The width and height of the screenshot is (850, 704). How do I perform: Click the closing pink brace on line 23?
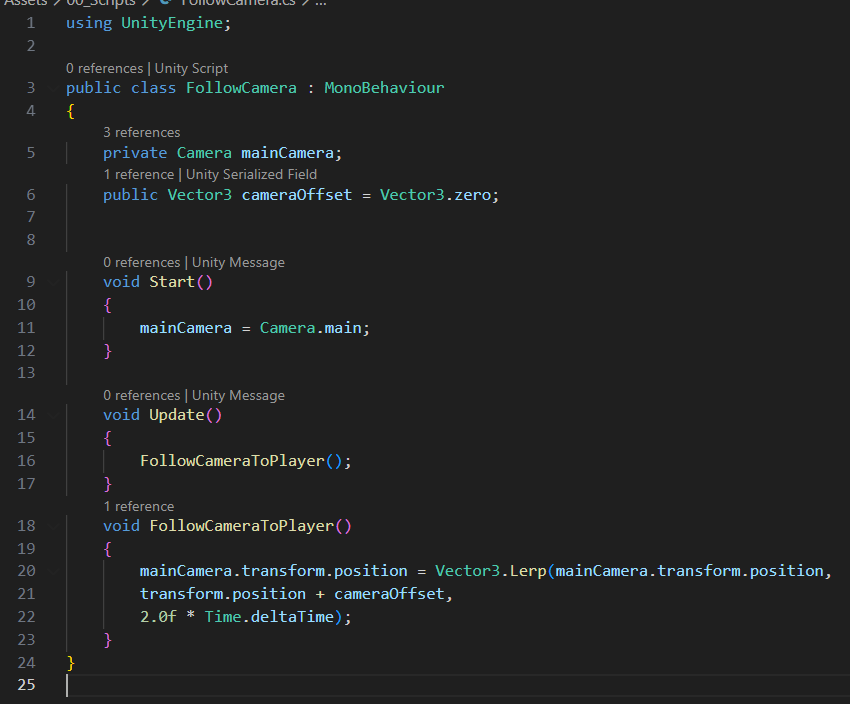point(107,640)
